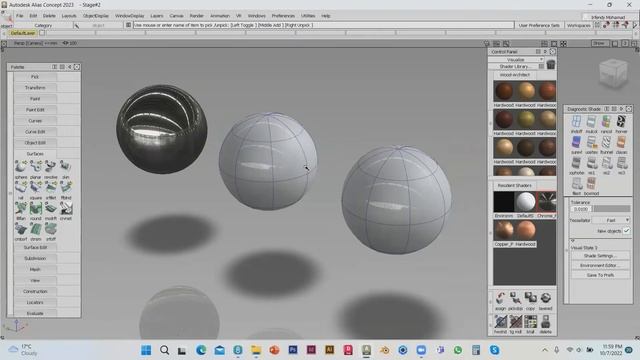Adjust the Tolerance slider bar

click(x=611, y=209)
